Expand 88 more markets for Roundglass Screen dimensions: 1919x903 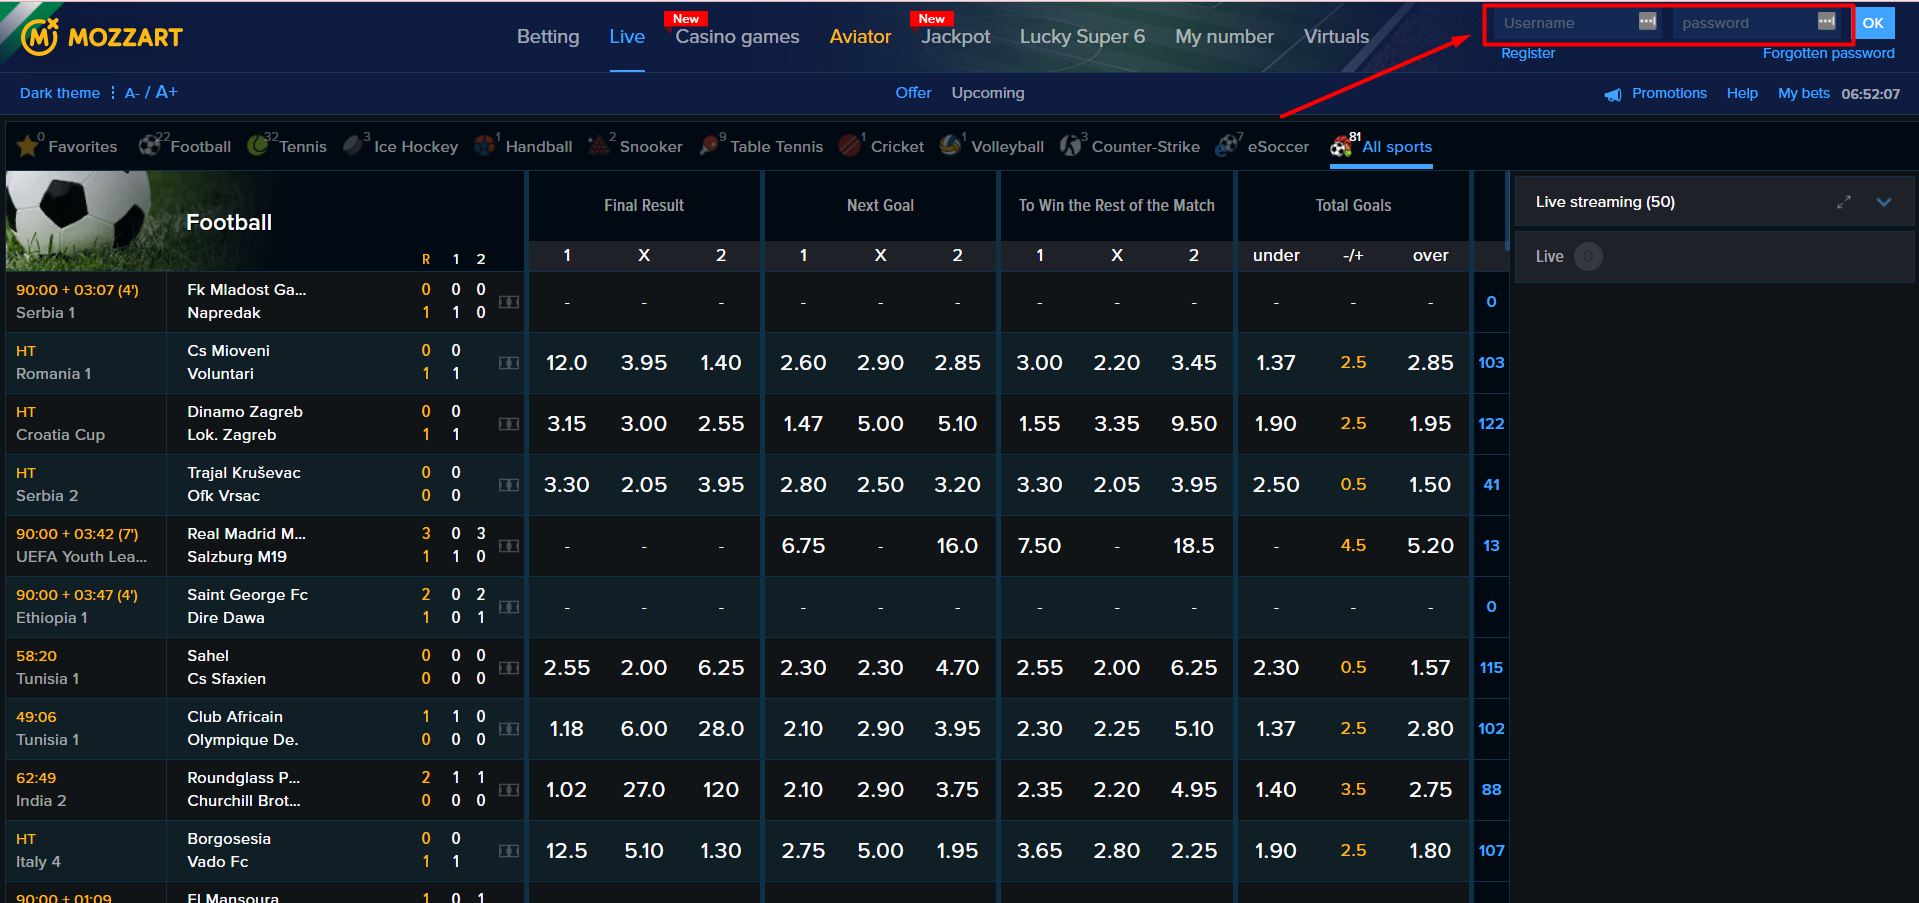click(x=1491, y=790)
